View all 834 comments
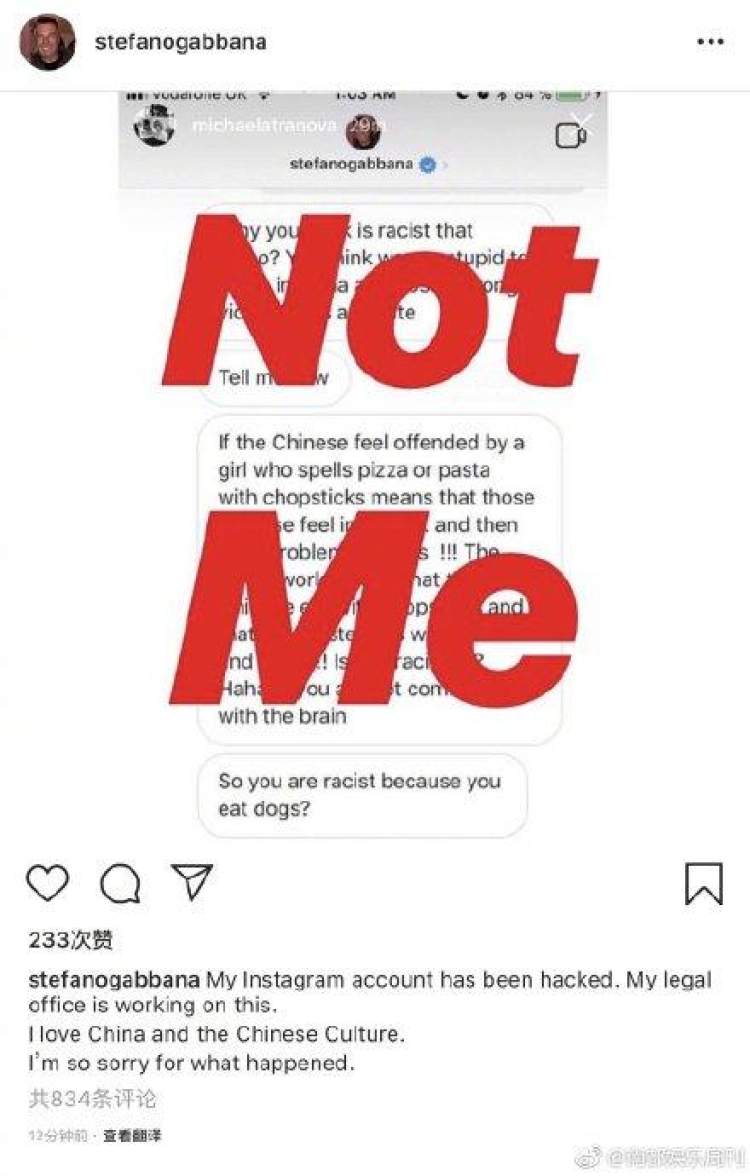The height and width of the screenshot is (1176, 750). 93,1099
